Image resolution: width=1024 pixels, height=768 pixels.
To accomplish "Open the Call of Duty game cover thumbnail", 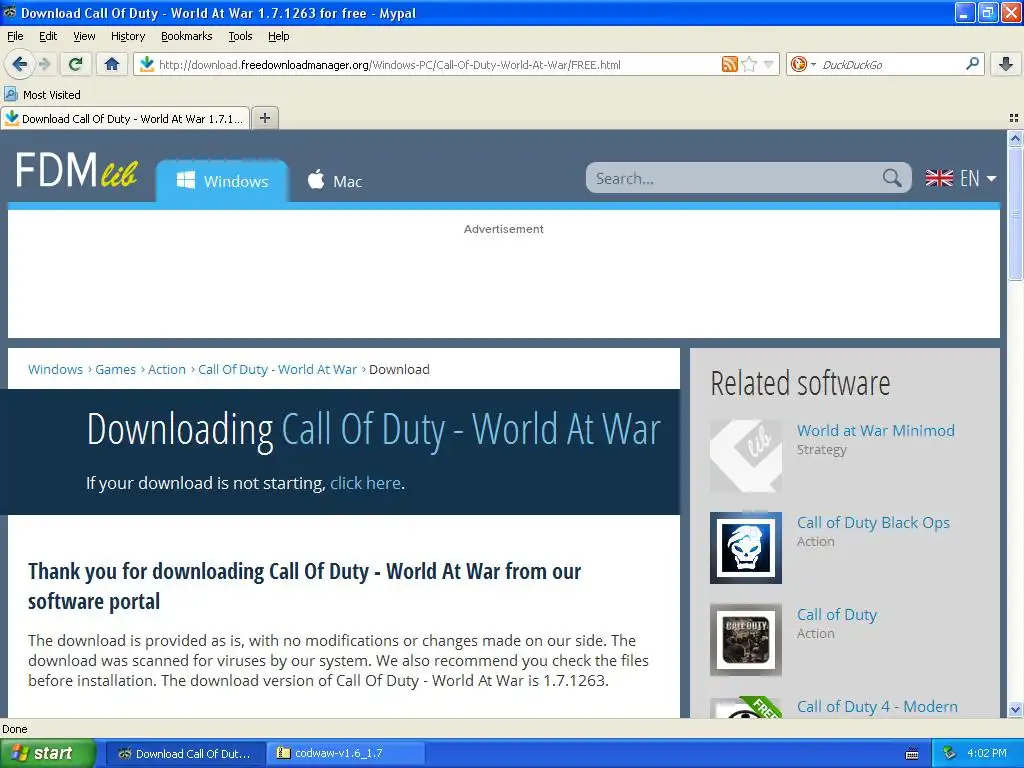I will click(746, 639).
